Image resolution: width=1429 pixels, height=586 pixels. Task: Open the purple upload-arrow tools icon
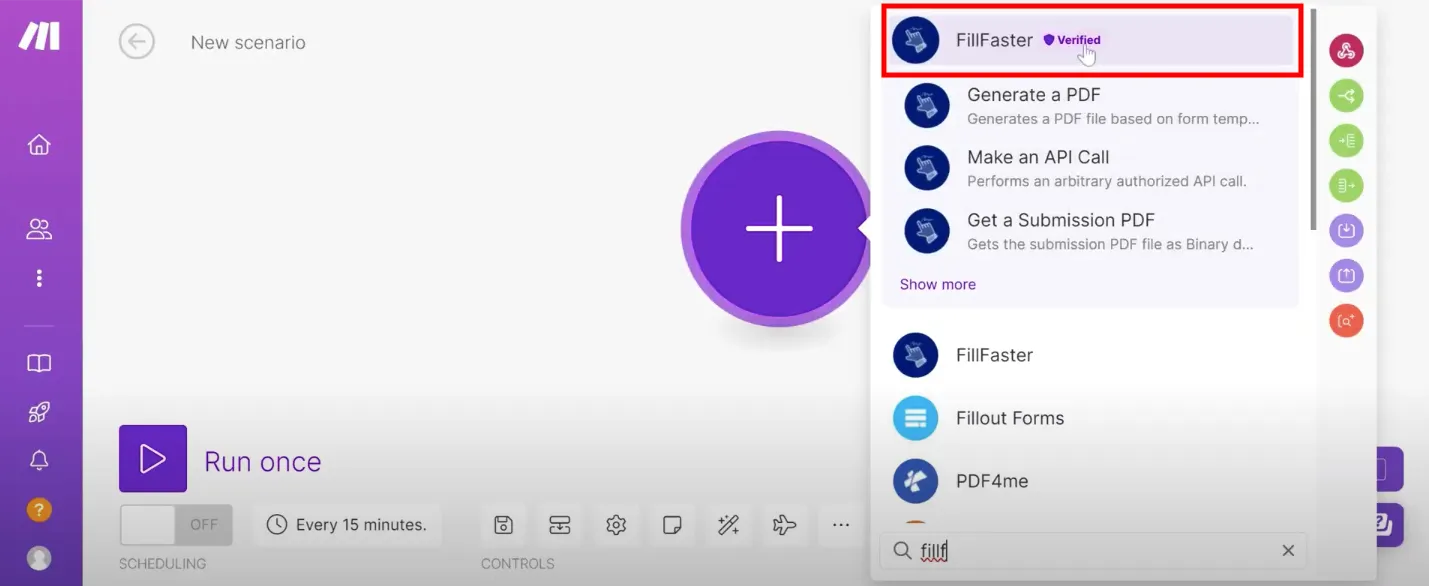pyautogui.click(x=1346, y=276)
